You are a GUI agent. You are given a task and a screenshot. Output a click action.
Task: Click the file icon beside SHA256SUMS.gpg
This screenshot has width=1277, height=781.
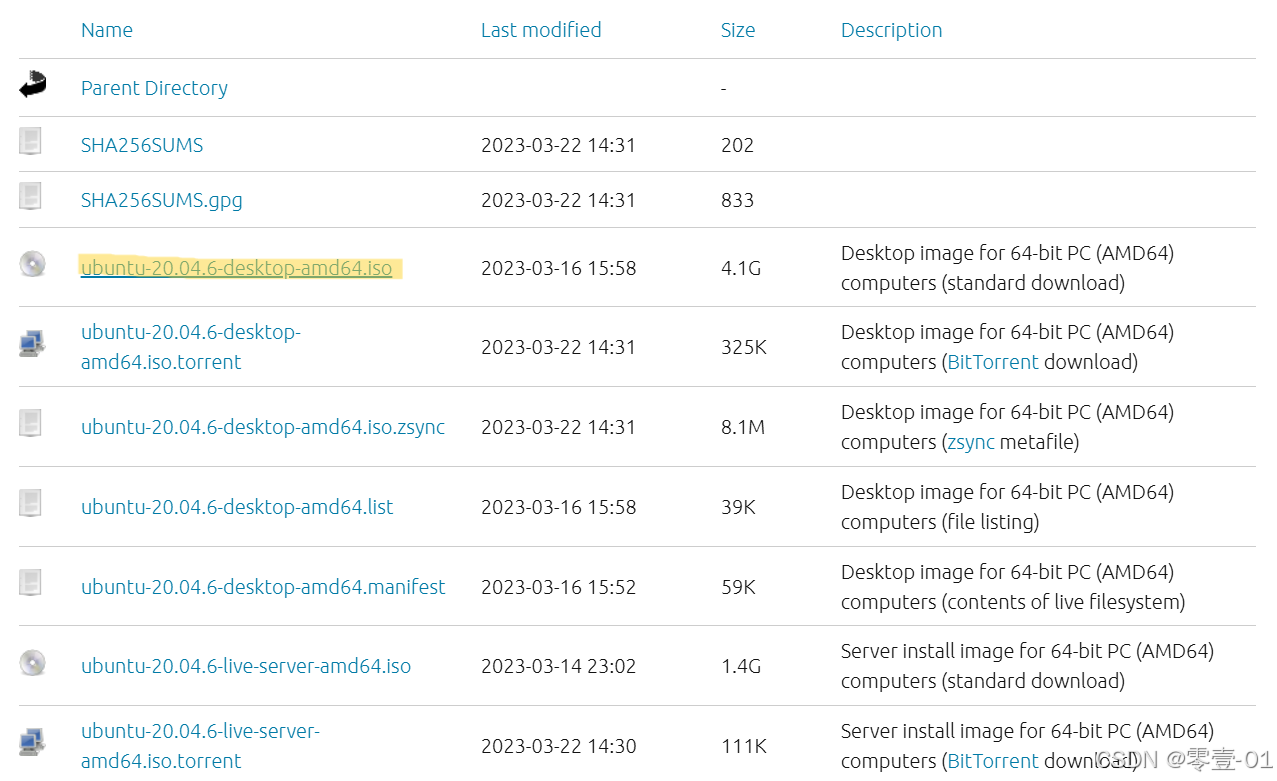coord(31,197)
